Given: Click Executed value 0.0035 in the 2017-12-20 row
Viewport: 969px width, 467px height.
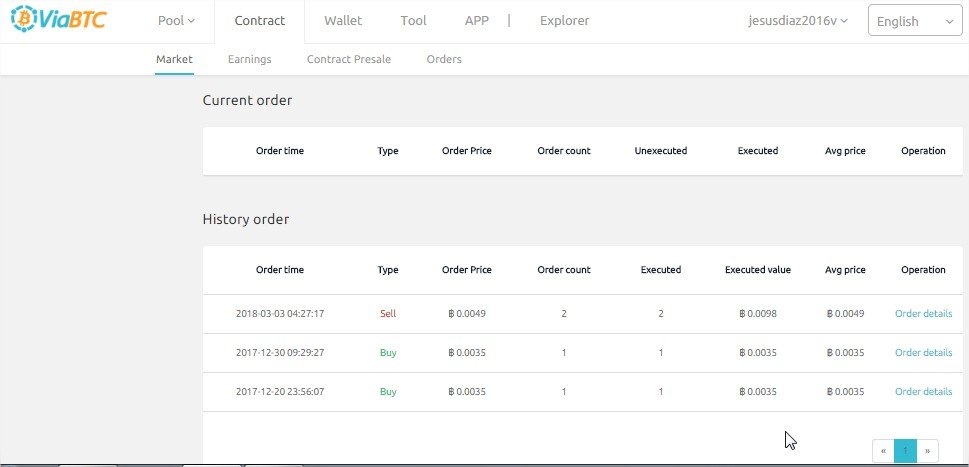Looking at the screenshot, I should [758, 392].
